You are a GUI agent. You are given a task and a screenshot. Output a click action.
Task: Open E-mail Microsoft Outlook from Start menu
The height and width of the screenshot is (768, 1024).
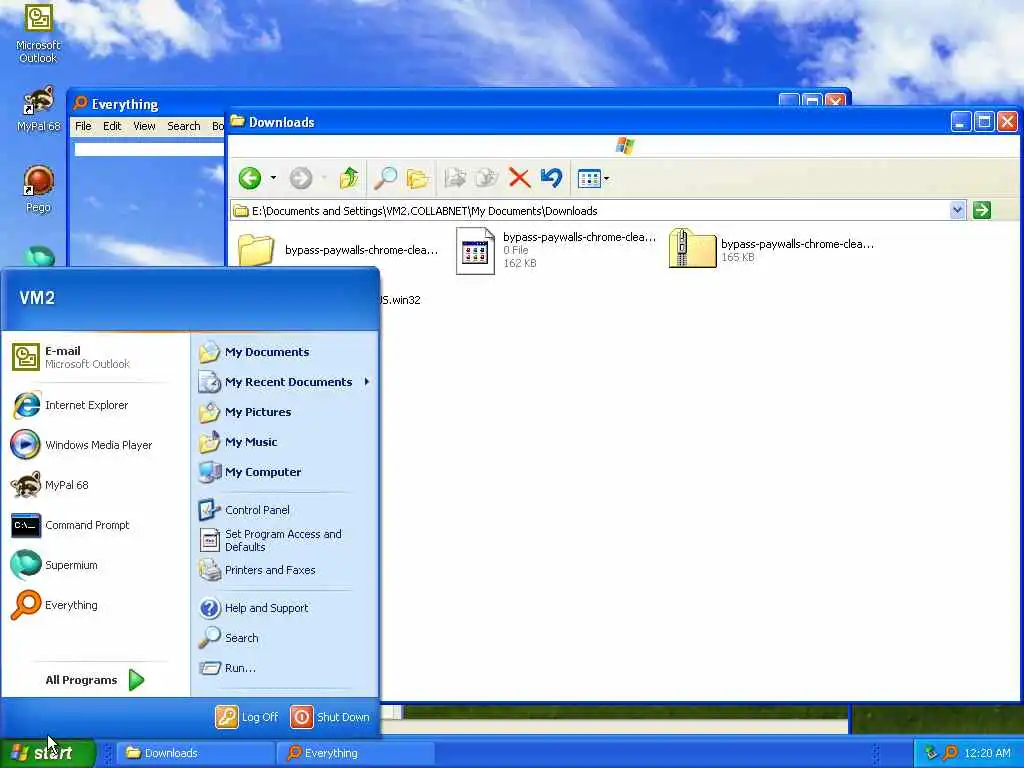(95, 357)
